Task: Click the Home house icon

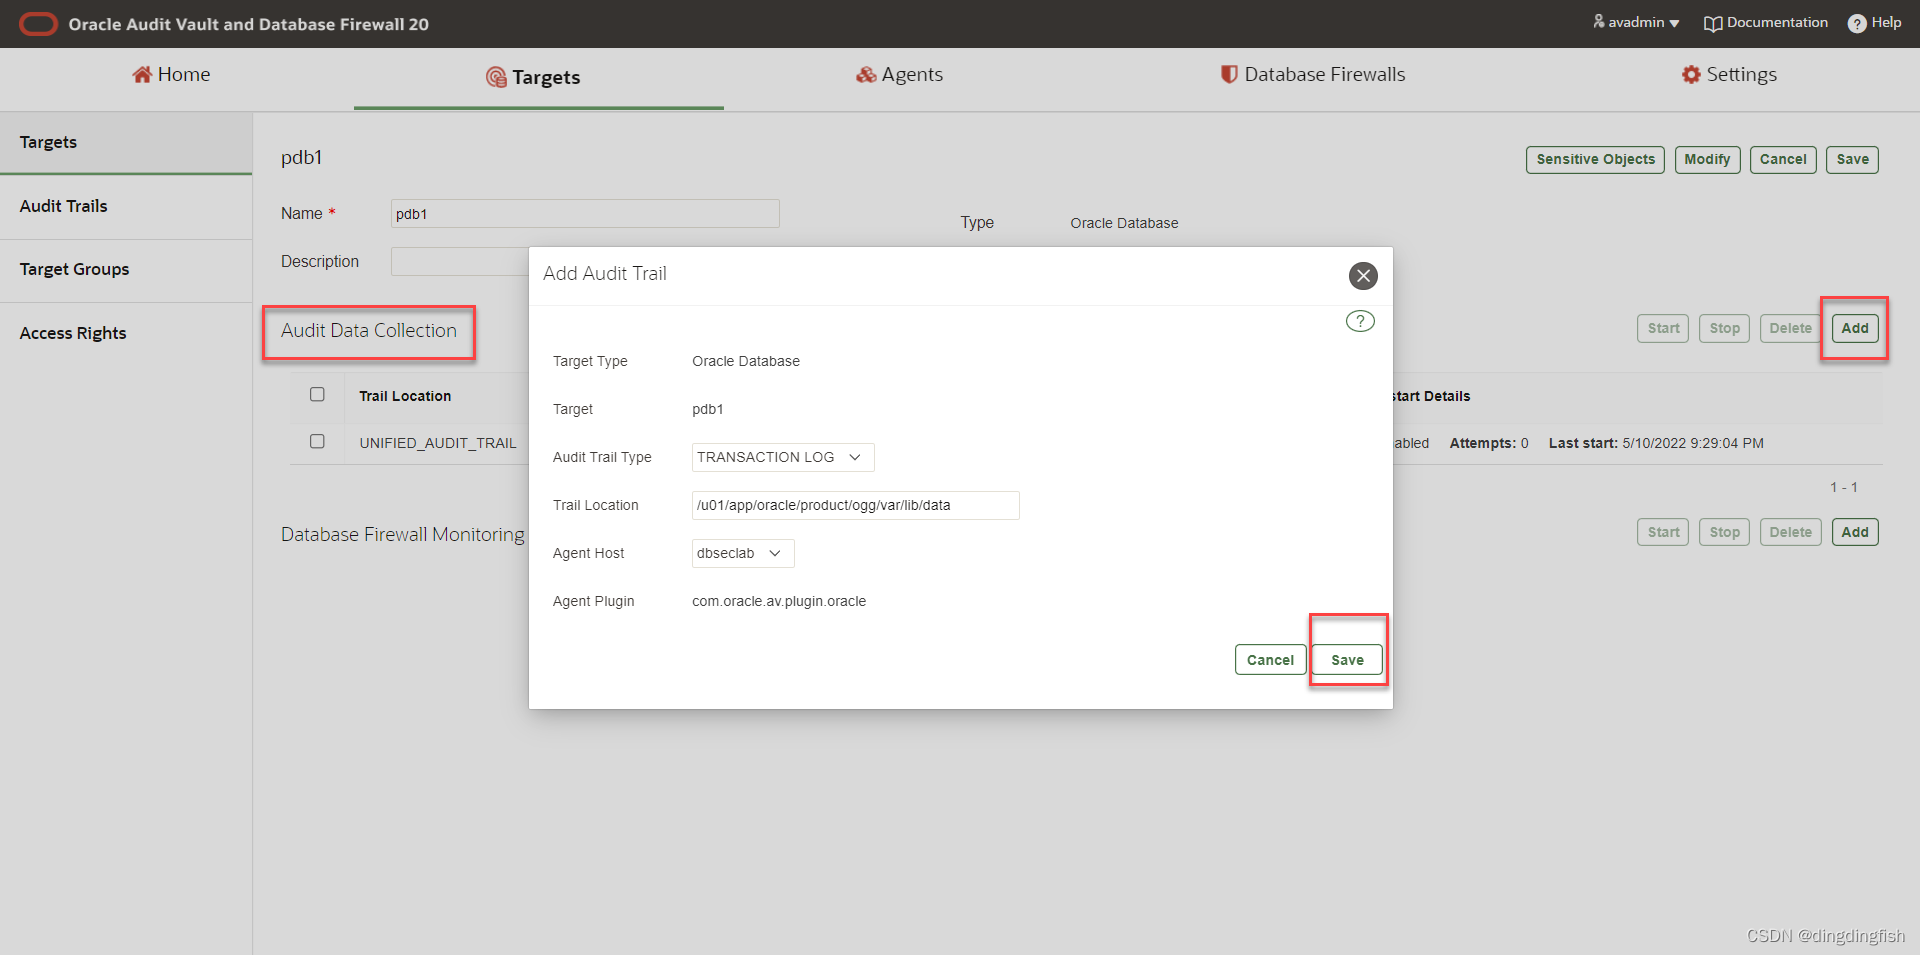Action: [142, 74]
